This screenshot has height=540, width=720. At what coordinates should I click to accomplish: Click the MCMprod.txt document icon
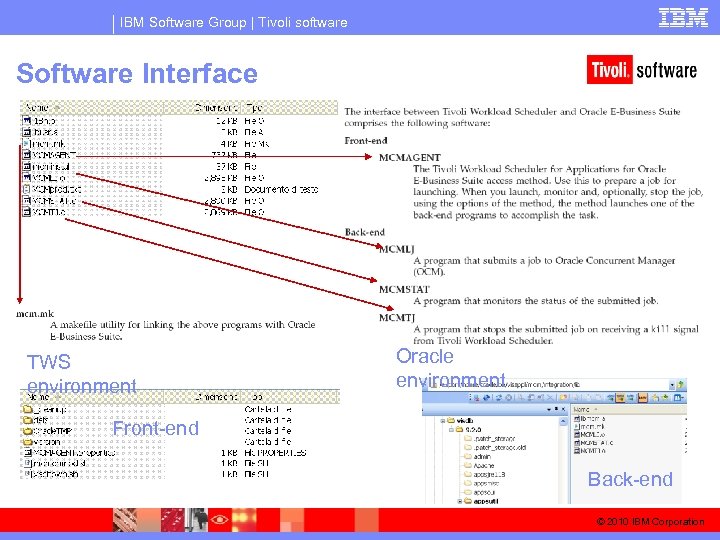[27, 189]
